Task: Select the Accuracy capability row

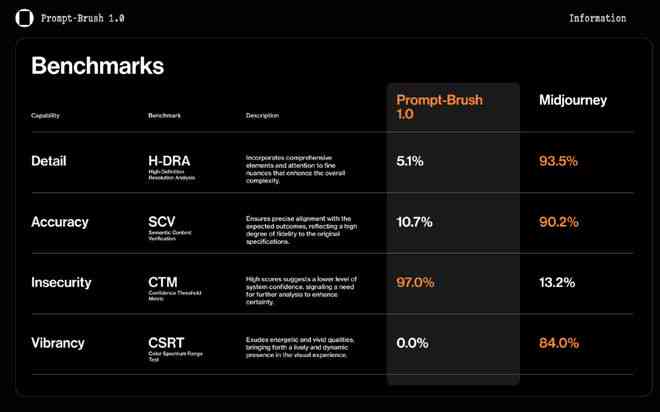Action: tap(332, 223)
